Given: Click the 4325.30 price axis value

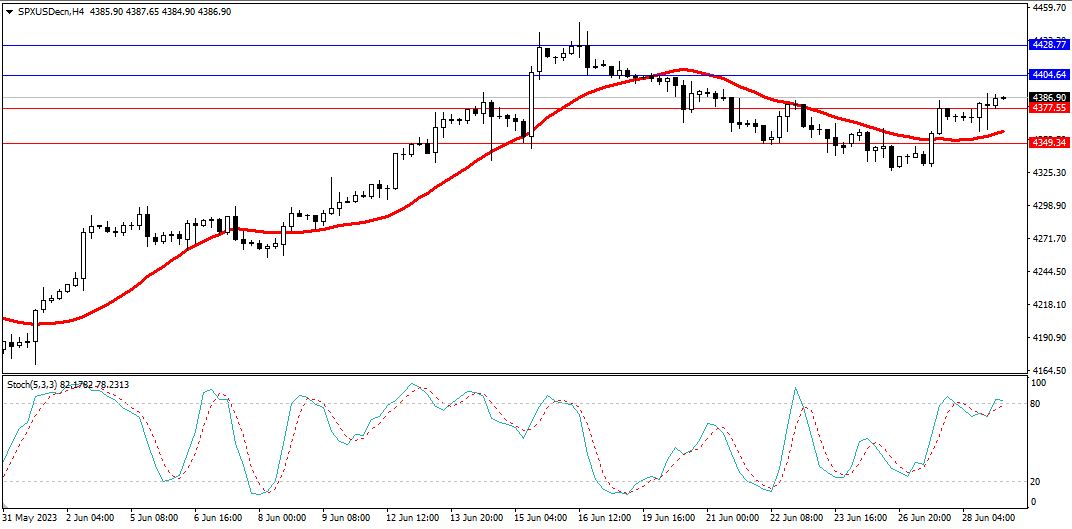Looking at the screenshot, I should tap(1051, 172).
